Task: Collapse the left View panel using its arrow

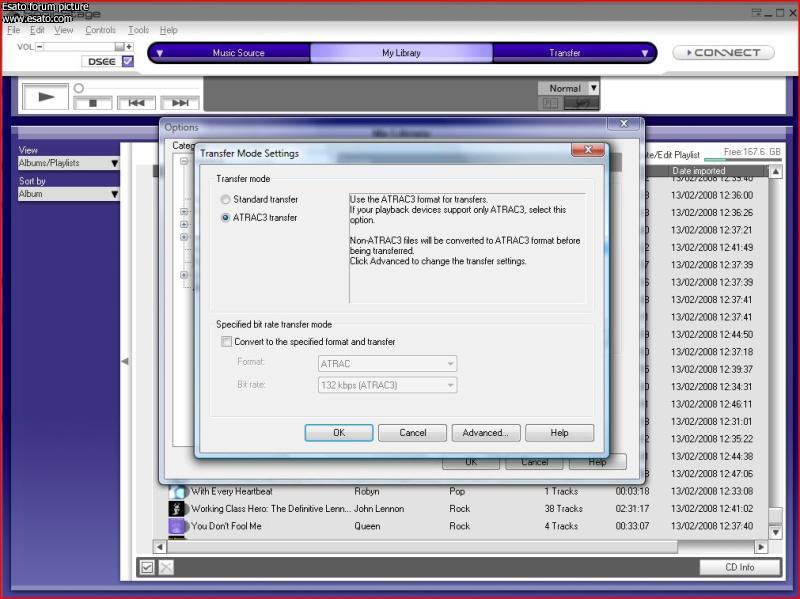Action: click(x=125, y=361)
